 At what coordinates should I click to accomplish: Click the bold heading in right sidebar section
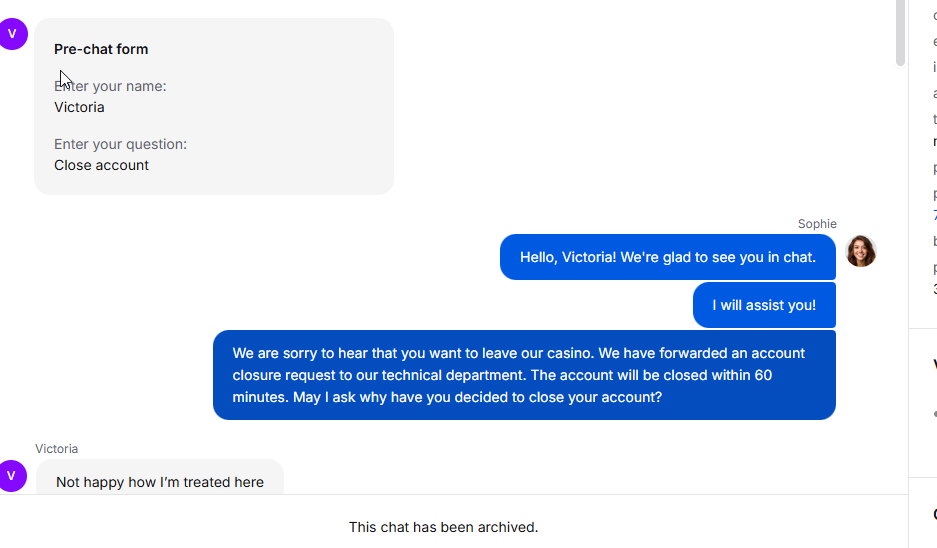pos(935,364)
